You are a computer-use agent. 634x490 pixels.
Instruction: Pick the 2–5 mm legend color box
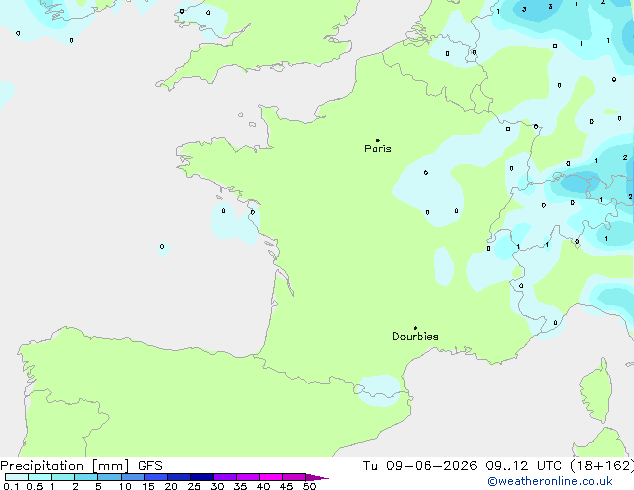point(86,477)
